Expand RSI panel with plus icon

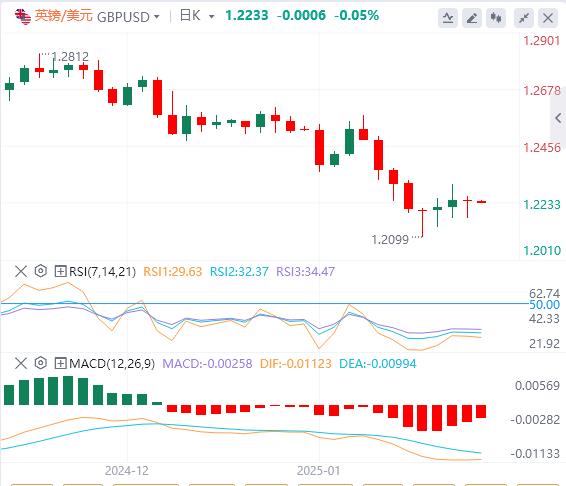60,271
